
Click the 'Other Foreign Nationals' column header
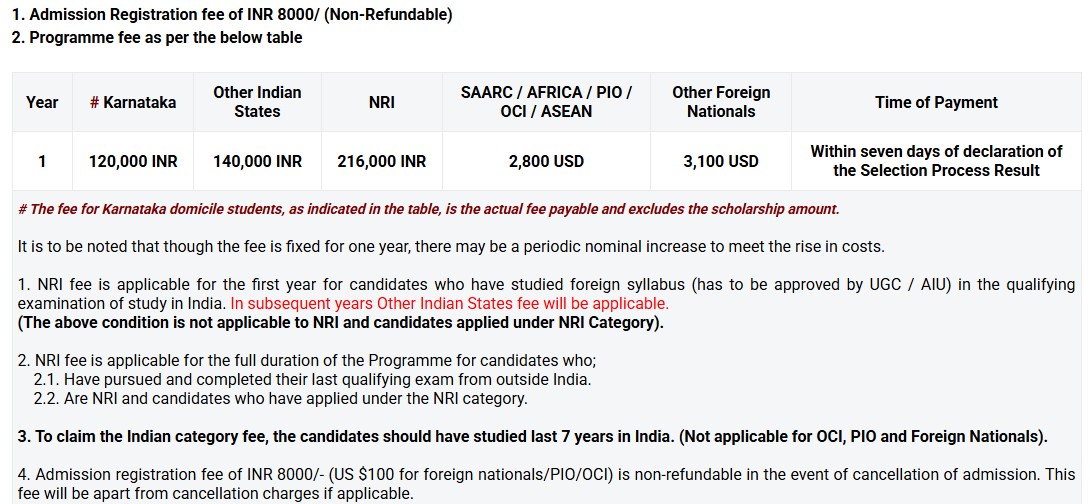pos(721,102)
